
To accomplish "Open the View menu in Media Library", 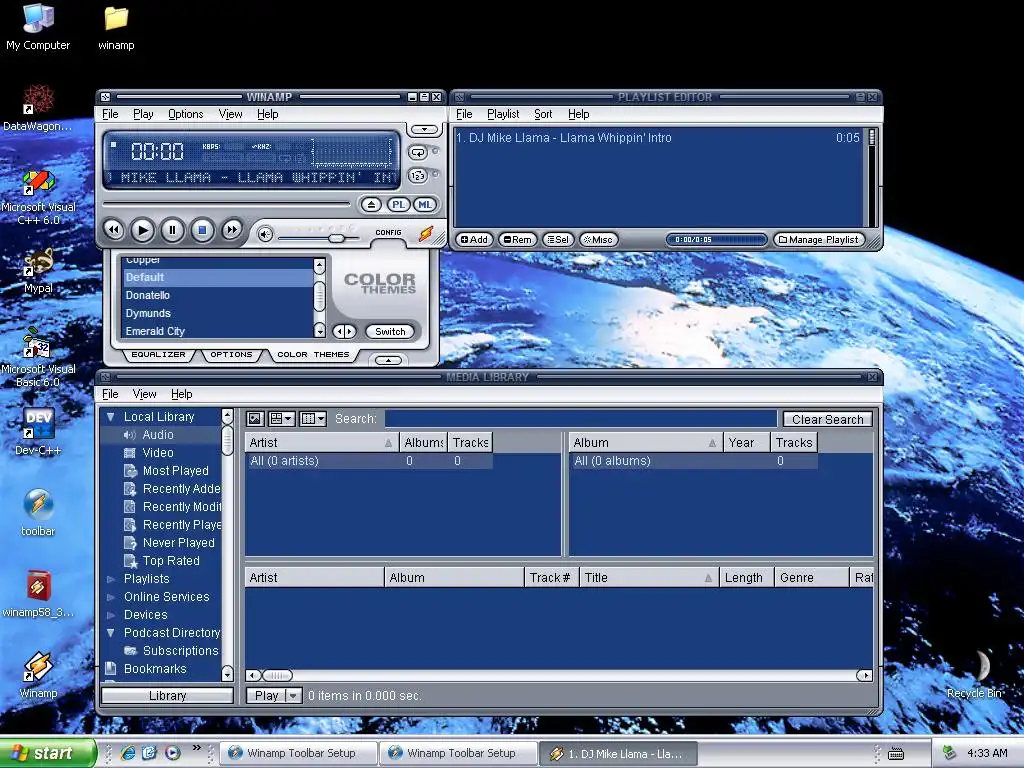I will click(x=144, y=394).
